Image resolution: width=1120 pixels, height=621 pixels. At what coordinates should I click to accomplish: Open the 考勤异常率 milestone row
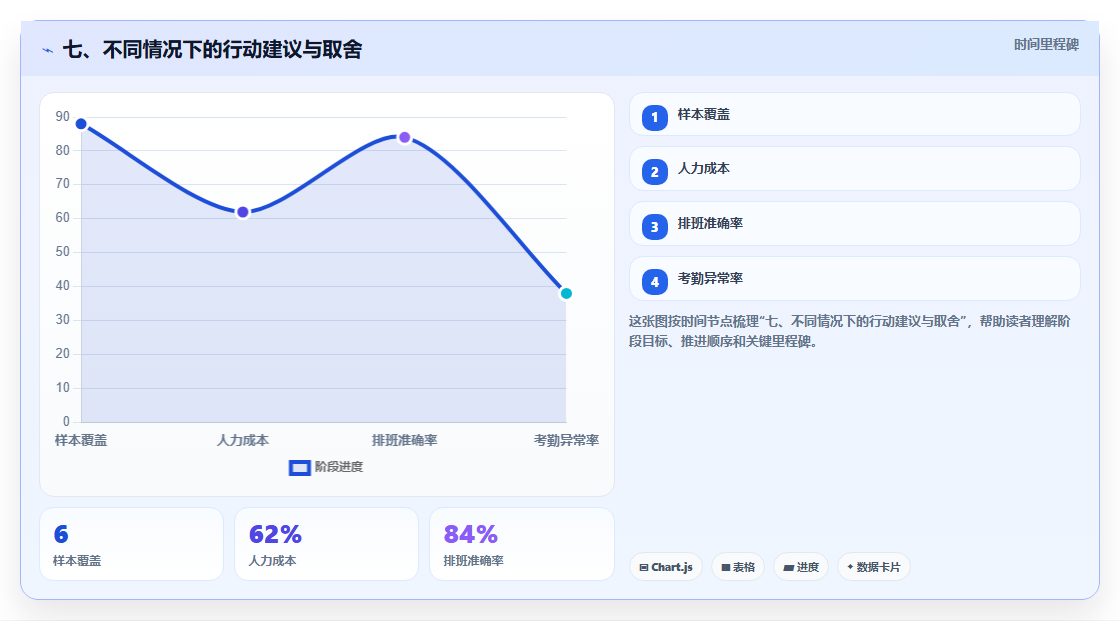854,279
